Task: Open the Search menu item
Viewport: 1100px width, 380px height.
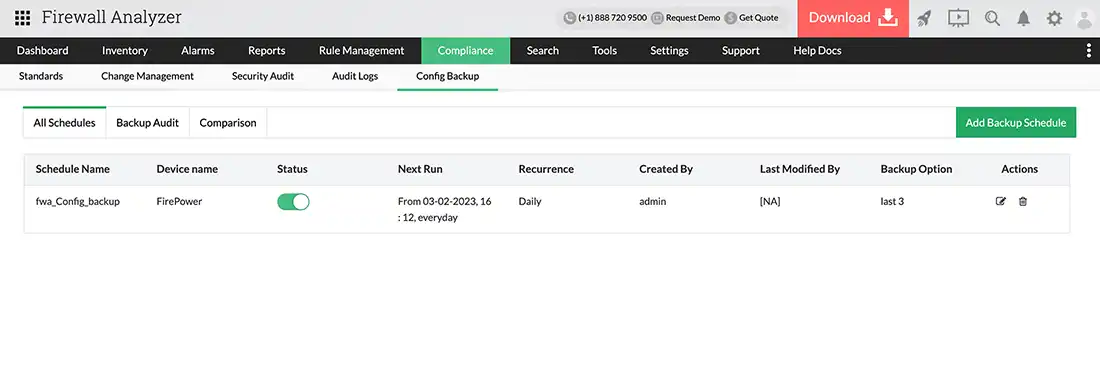Action: coord(543,50)
